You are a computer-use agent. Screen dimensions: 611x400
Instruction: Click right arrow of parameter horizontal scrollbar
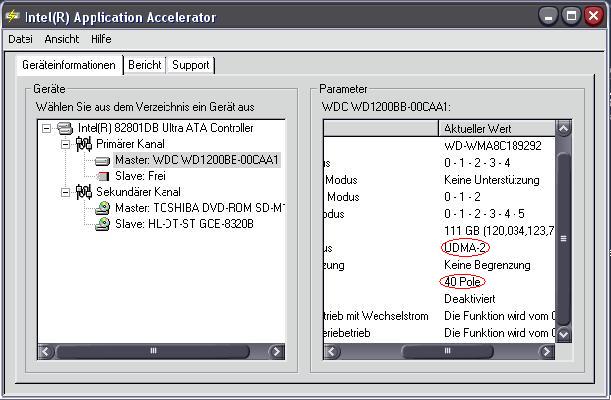click(547, 352)
